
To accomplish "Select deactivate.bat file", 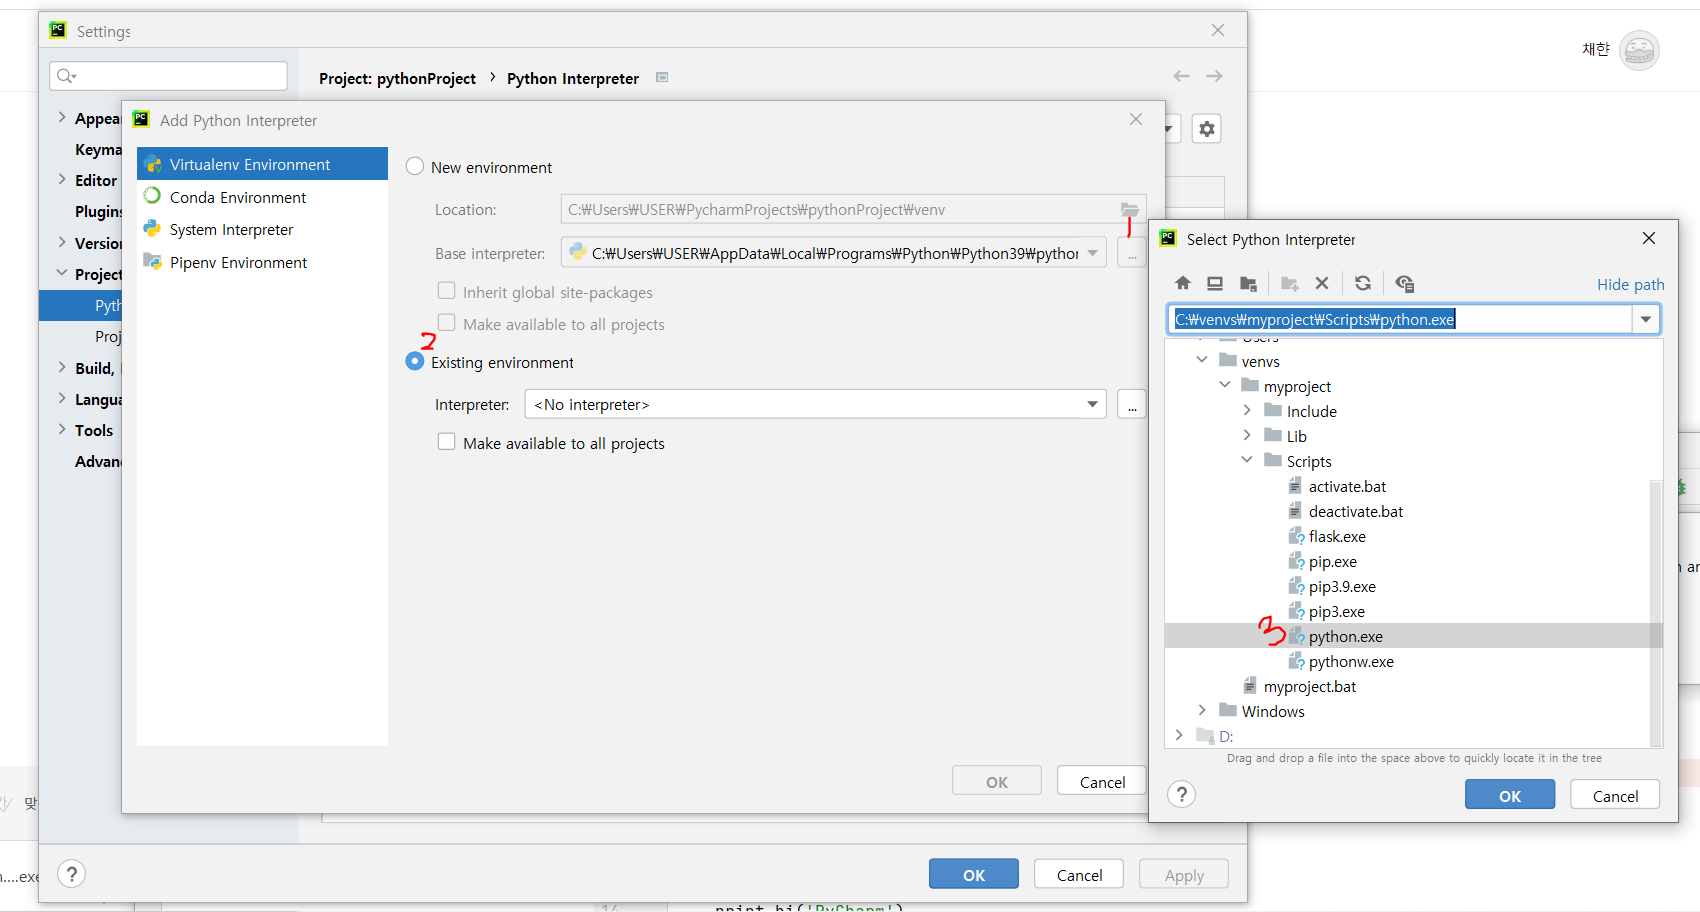I will (1355, 511).
